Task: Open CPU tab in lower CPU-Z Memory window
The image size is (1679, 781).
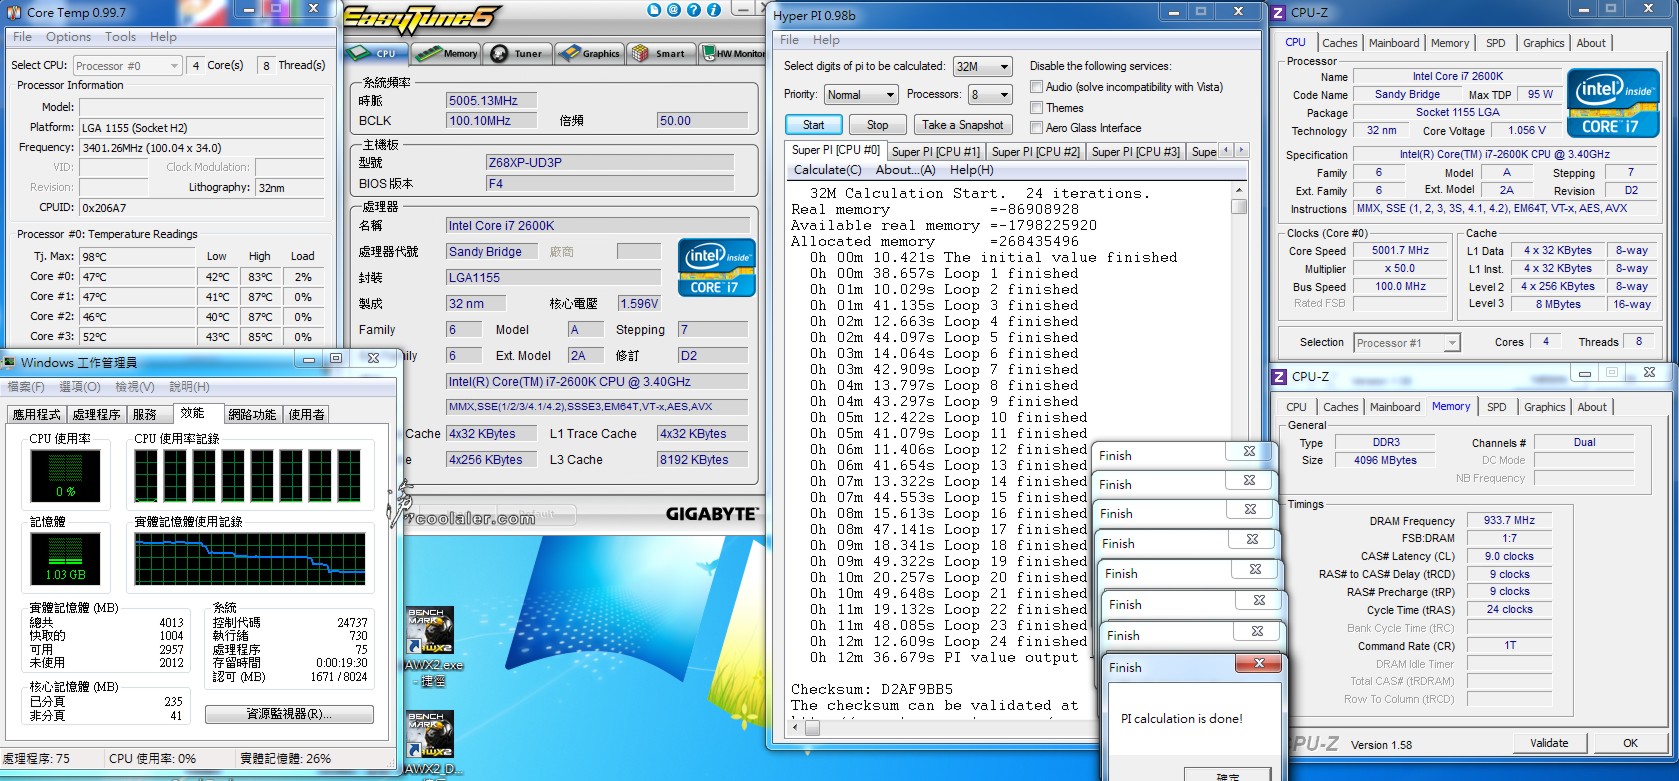Action: click(1296, 407)
